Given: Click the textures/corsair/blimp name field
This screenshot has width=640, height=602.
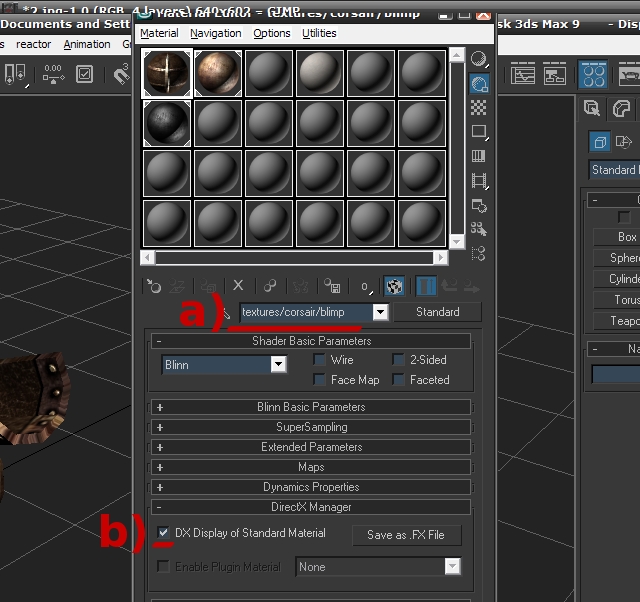Looking at the screenshot, I should (306, 312).
